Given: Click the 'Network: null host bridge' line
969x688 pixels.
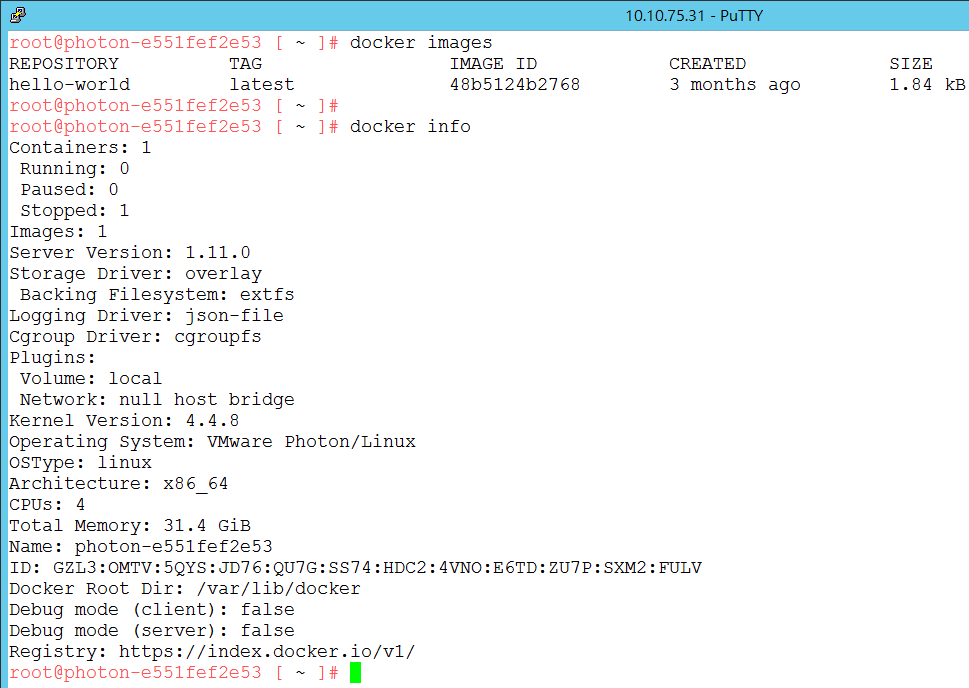Looking at the screenshot, I should coord(157,400).
